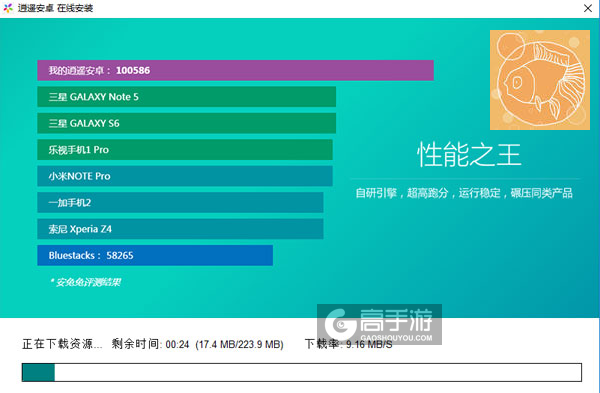
Task: Select the Bluestacks 58265 bar
Action: pos(155,255)
